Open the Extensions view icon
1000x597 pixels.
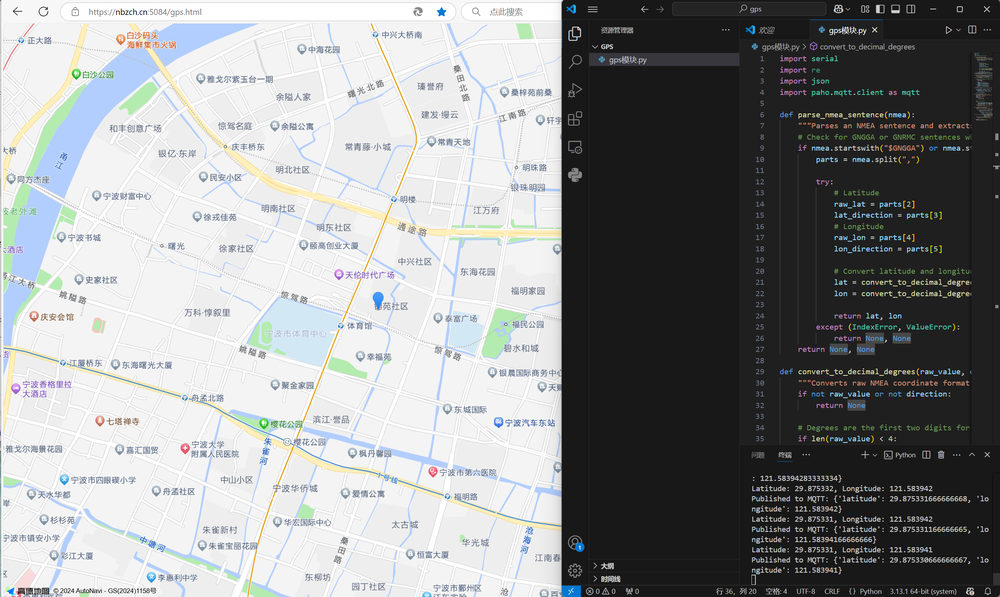(575, 119)
